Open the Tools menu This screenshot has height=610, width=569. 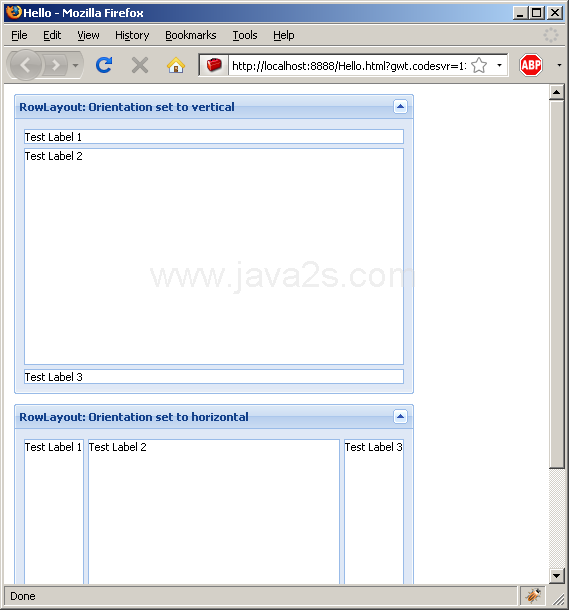(x=245, y=35)
